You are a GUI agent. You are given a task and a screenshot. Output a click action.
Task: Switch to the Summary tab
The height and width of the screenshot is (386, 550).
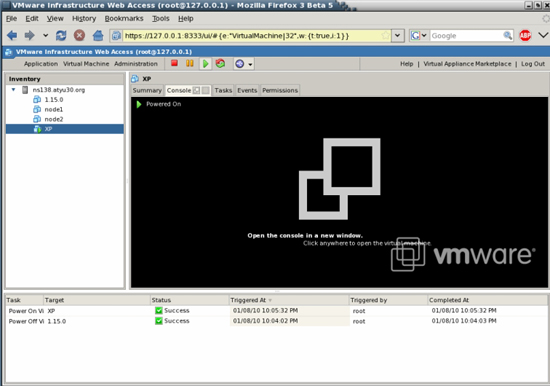[147, 91]
